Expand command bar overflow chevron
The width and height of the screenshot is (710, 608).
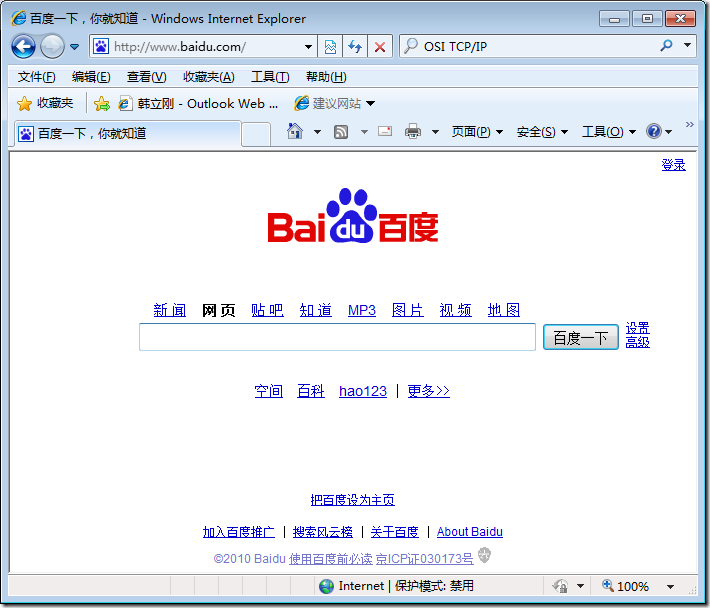point(689,124)
